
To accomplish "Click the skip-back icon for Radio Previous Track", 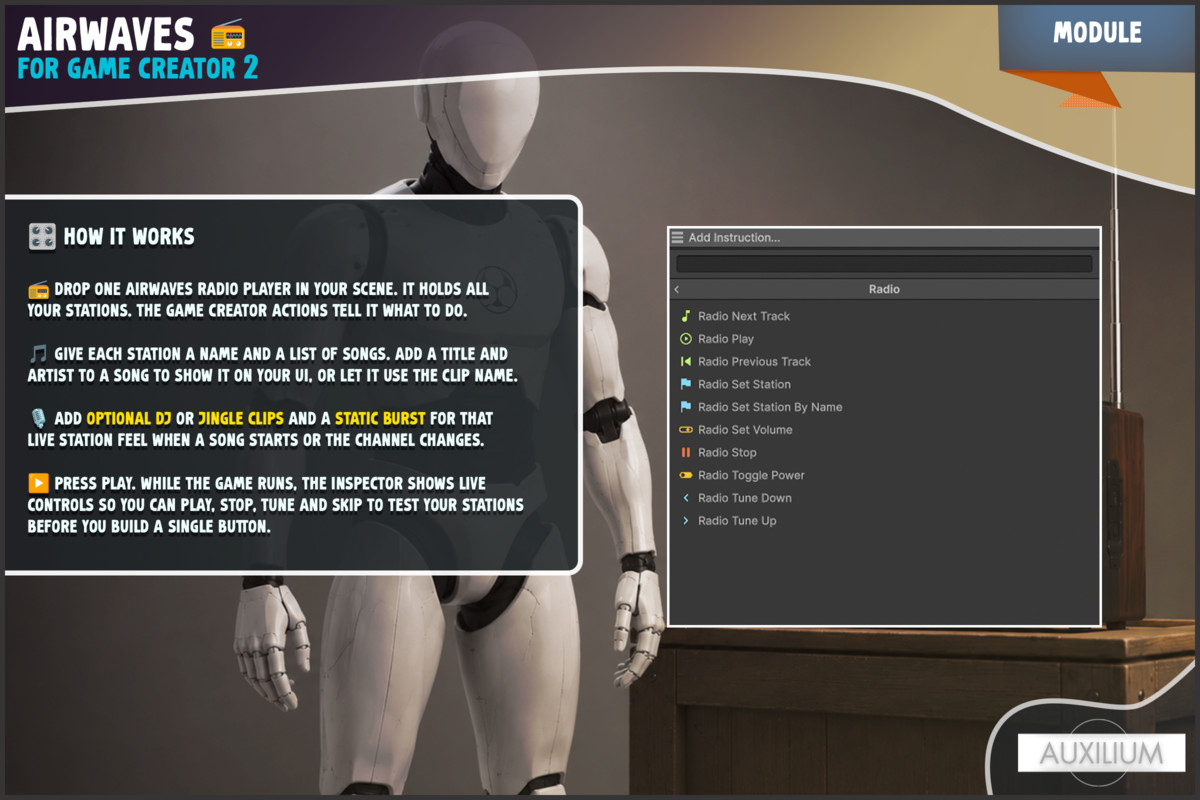I will click(686, 361).
